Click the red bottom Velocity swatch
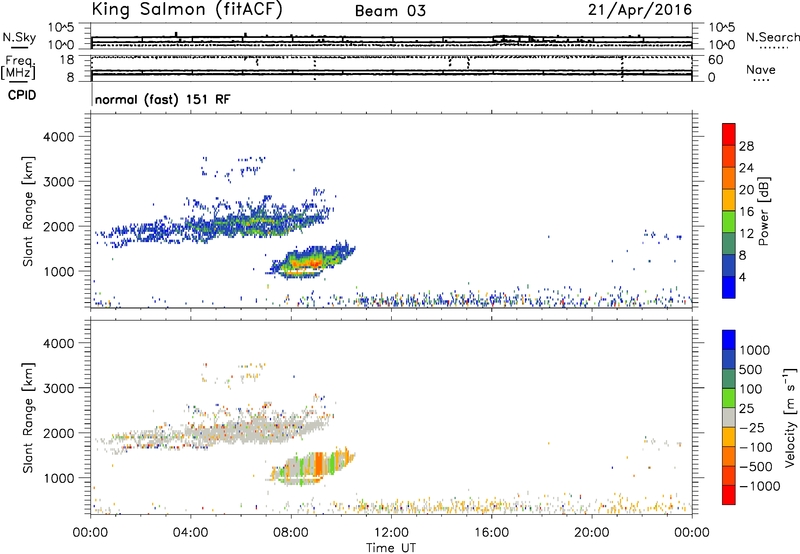This screenshot has width=800, height=554. (729, 495)
